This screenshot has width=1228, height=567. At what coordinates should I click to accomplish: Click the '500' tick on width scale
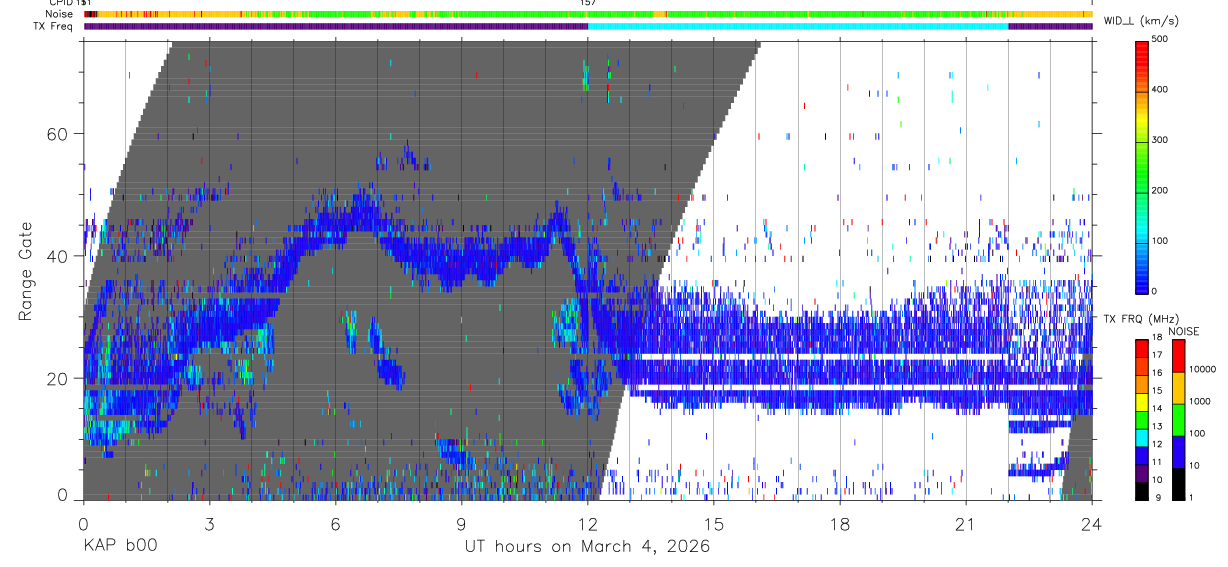coord(1160,39)
